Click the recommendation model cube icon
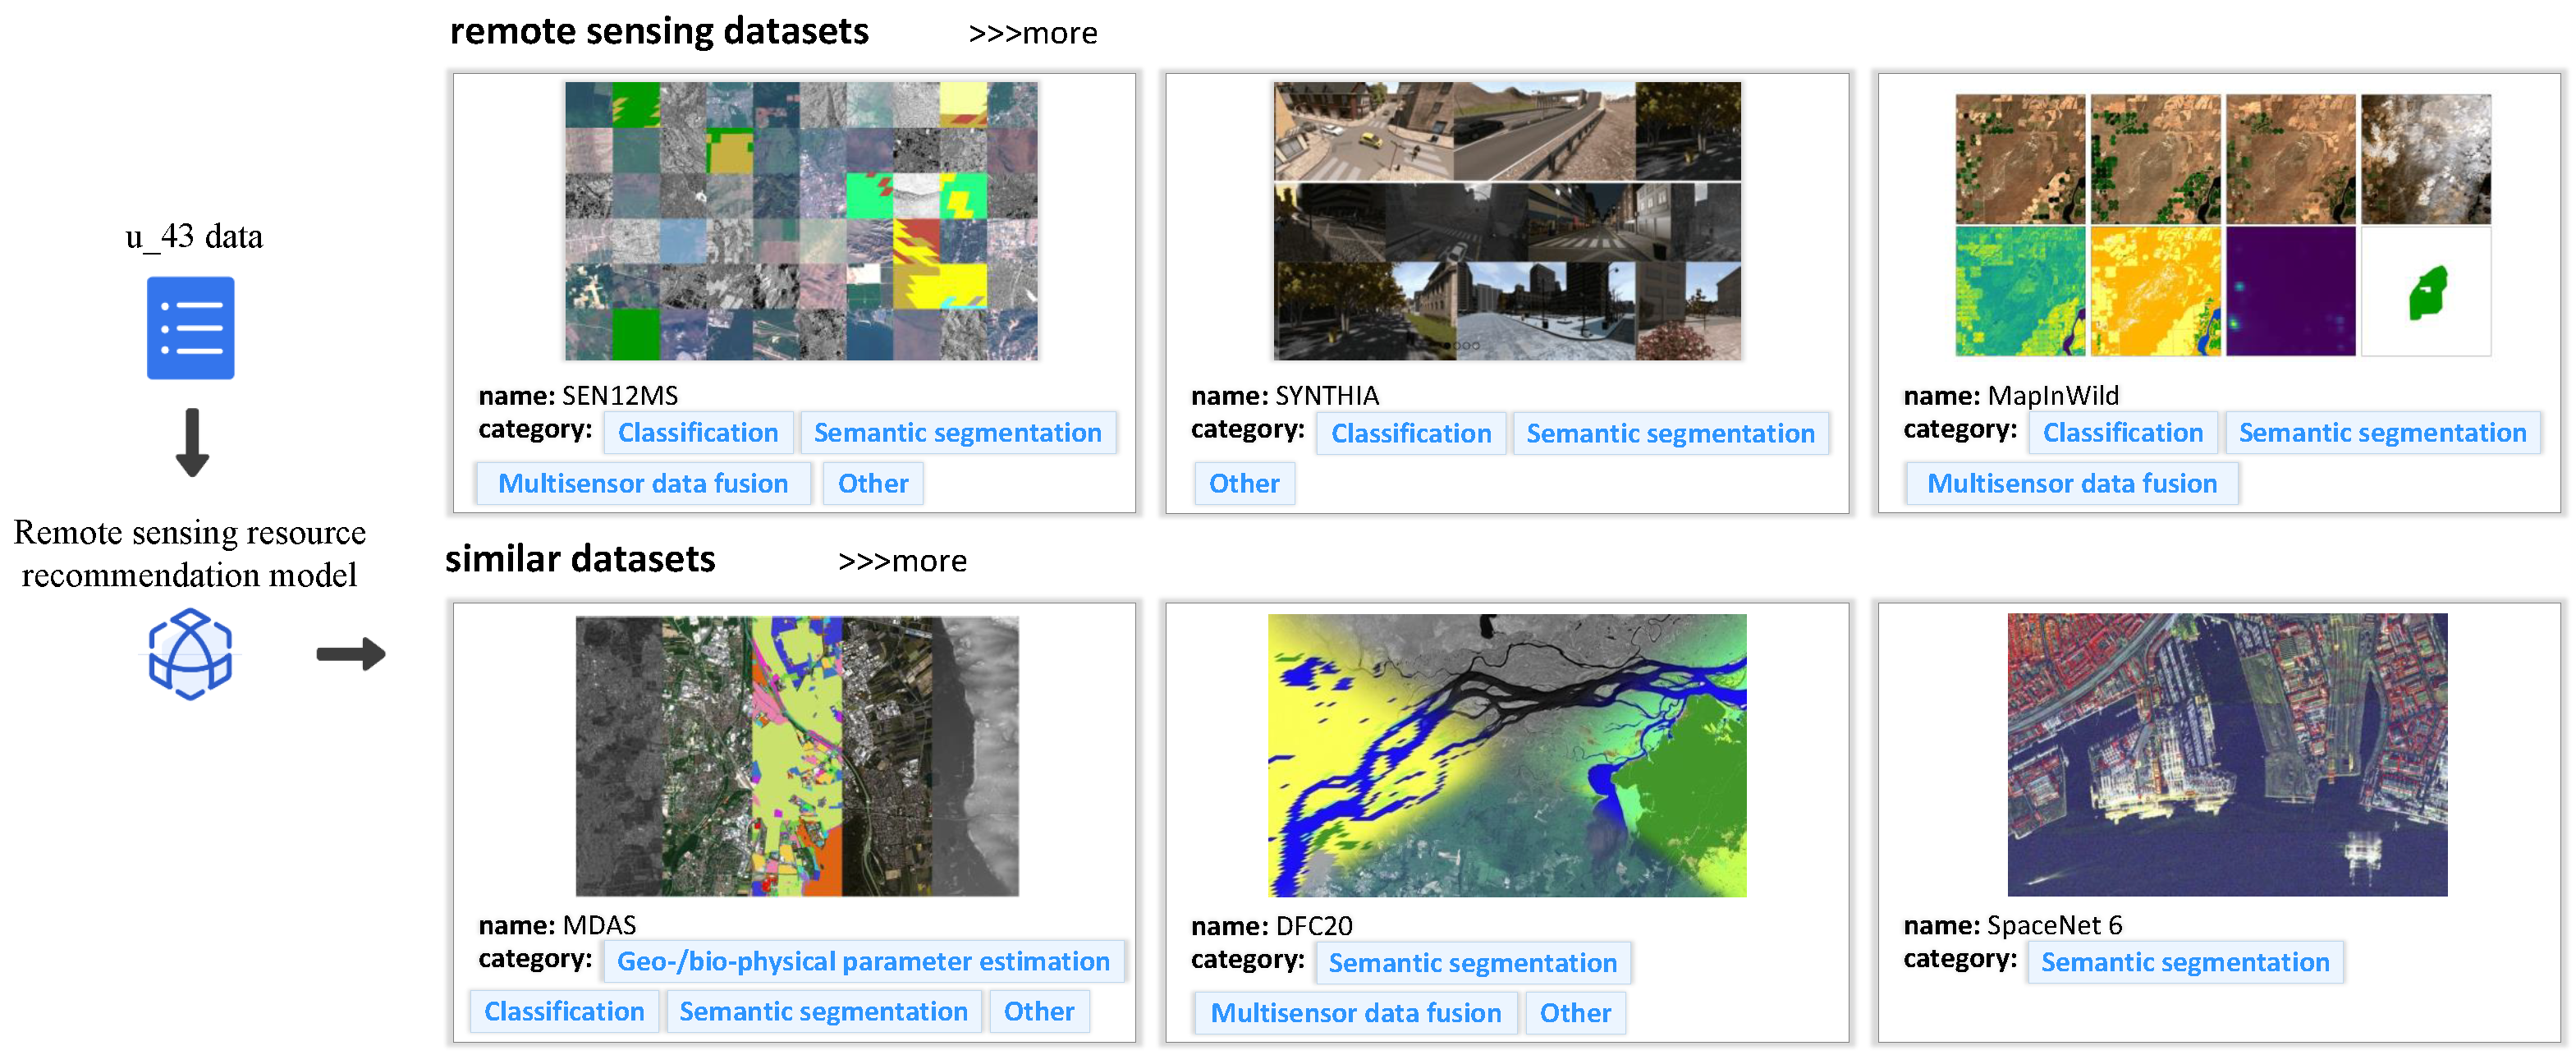 click(190, 655)
